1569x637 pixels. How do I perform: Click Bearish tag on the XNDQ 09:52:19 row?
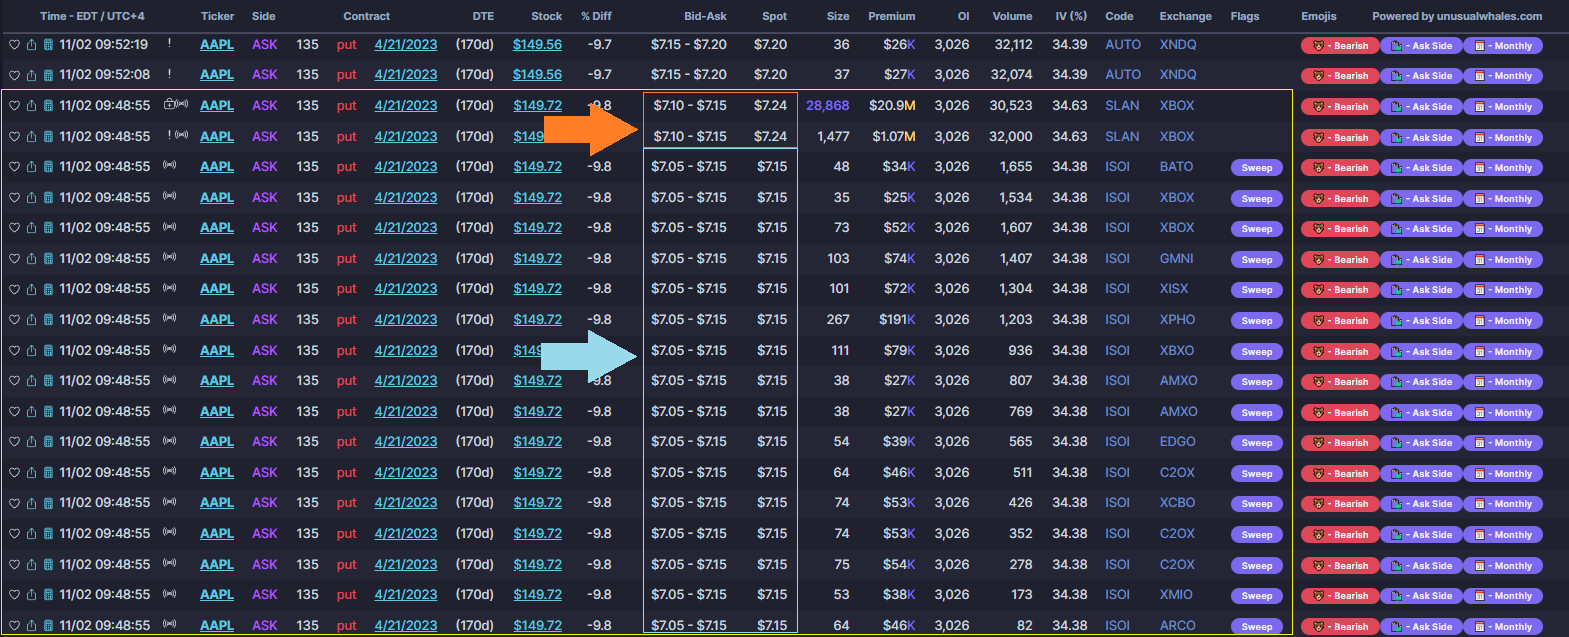tap(1339, 46)
